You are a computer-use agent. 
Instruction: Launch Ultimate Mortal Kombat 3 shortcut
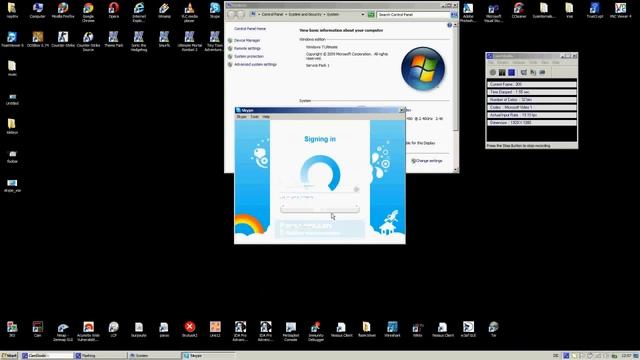point(189,41)
